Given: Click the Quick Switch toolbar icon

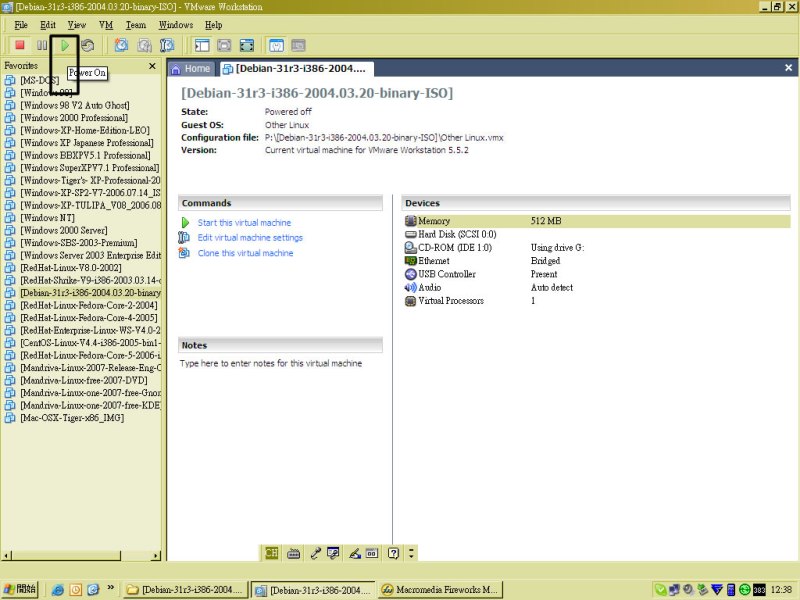Looking at the screenshot, I should click(x=224, y=45).
